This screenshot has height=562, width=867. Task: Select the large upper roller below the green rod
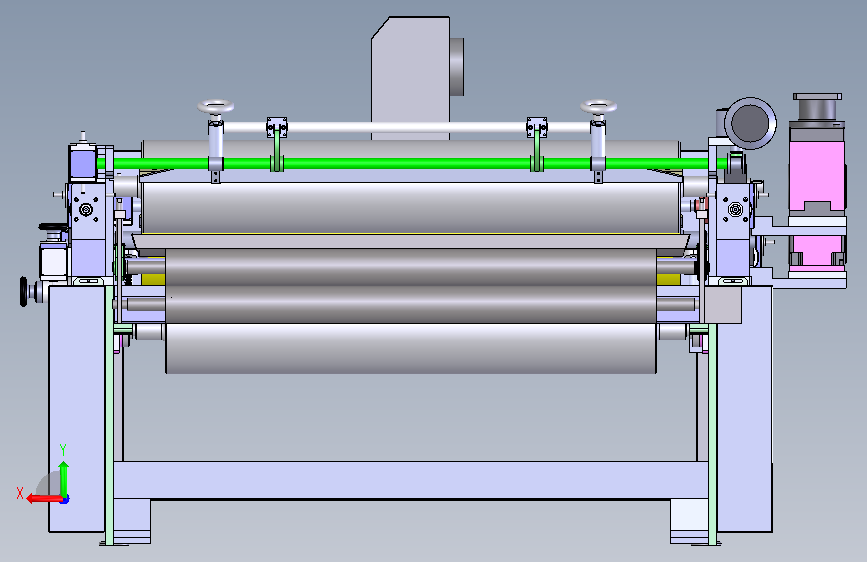[x=411, y=207]
